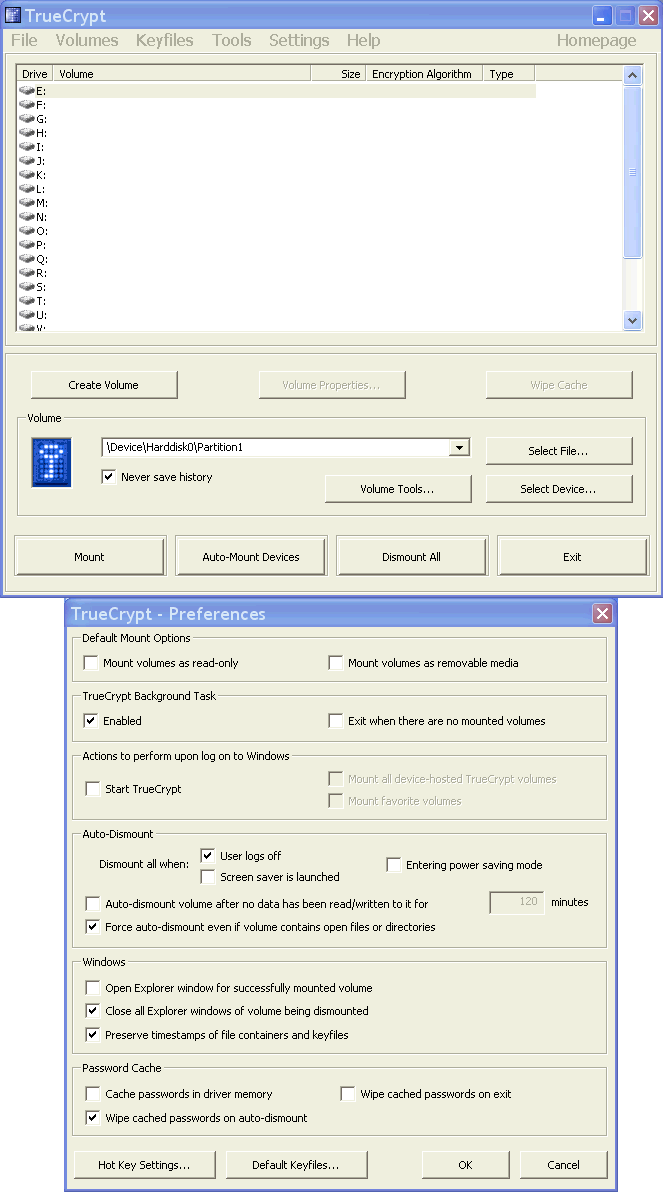Click the Create Volume button
Viewport: 663px width, 1194px height.
pyautogui.click(x=104, y=385)
